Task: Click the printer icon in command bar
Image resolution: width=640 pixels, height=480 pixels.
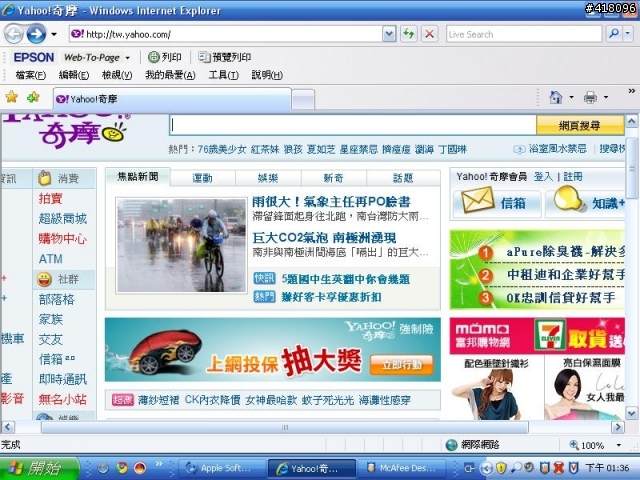Action: 590,98
